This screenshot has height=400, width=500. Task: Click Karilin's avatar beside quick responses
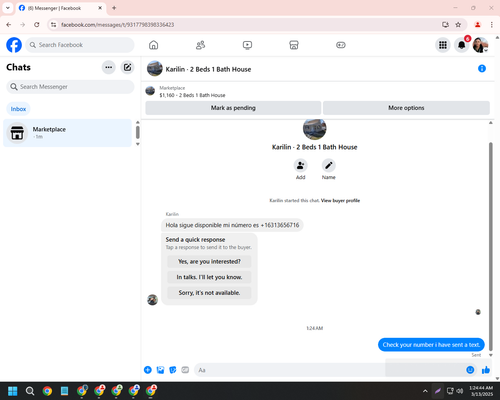coord(152,300)
